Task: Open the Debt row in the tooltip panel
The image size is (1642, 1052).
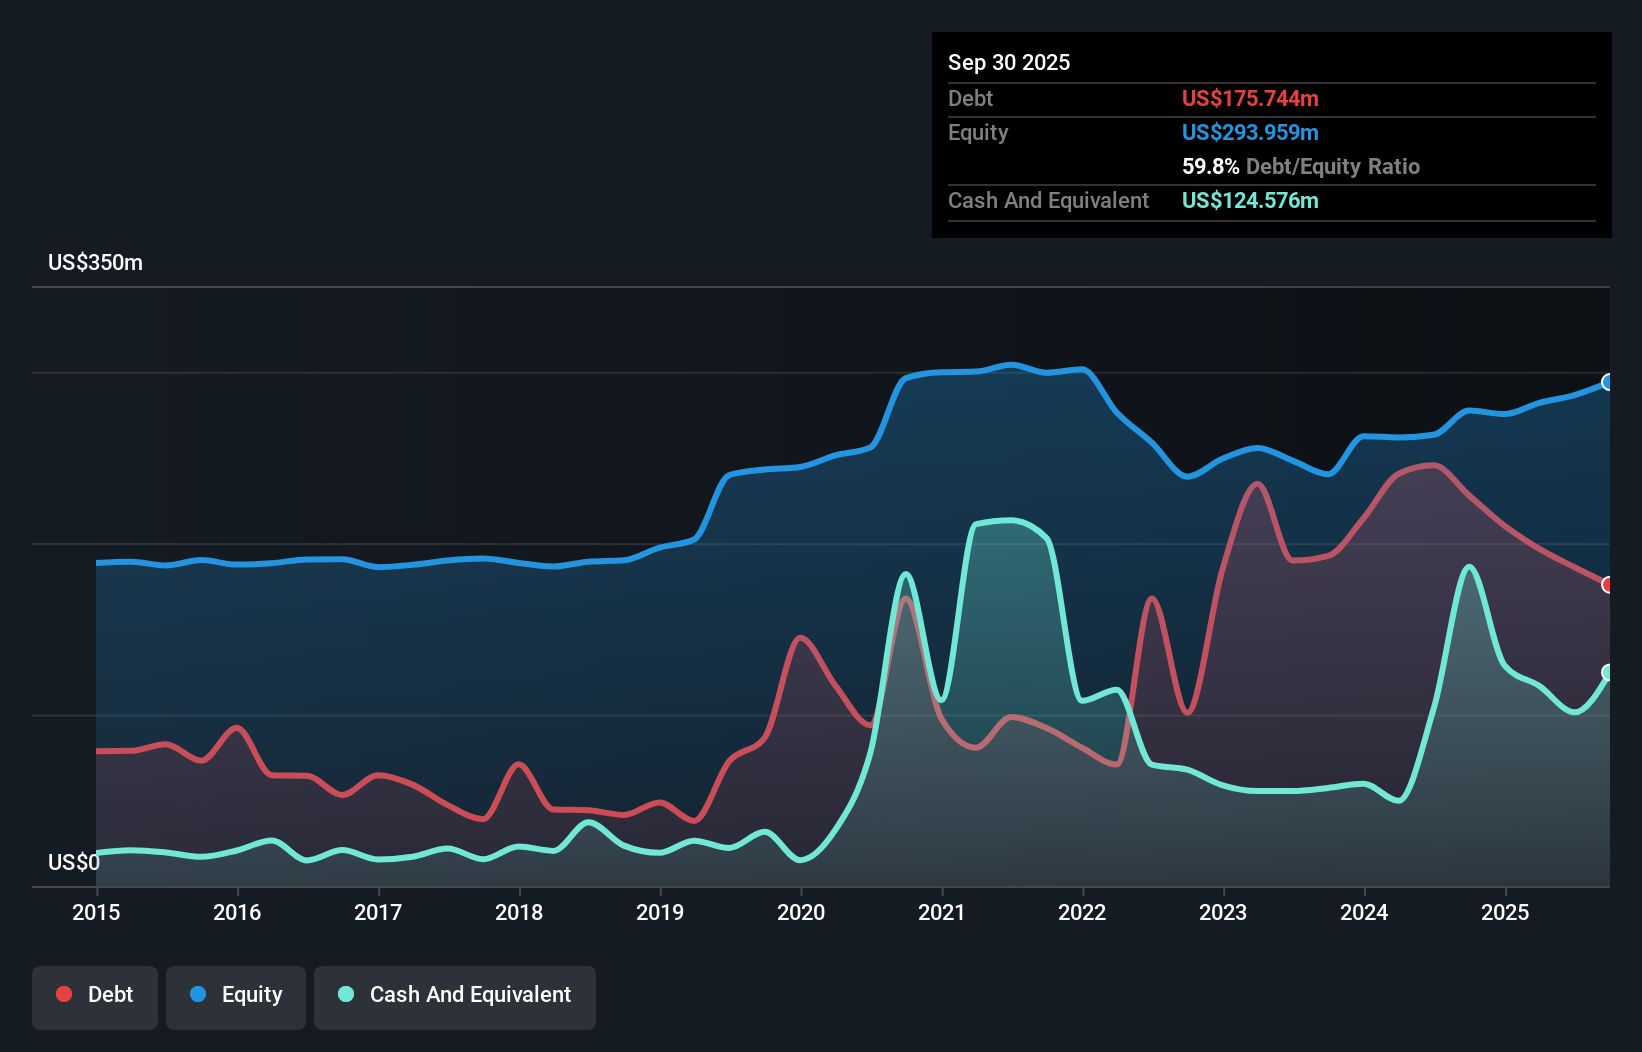Action: (x=970, y=98)
